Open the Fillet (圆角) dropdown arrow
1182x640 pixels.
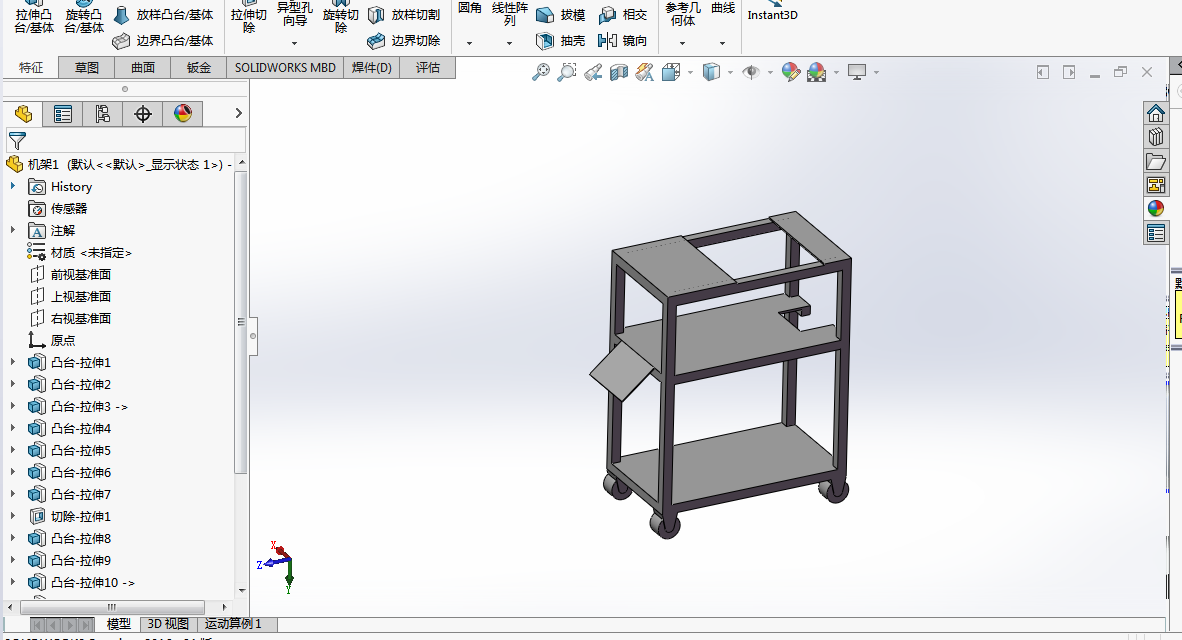coord(469,44)
